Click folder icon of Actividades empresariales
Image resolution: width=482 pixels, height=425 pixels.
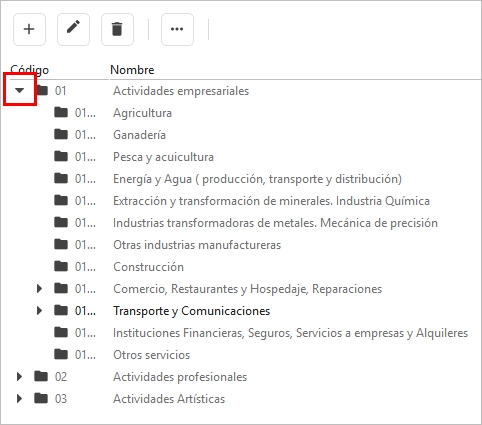pos(42,90)
